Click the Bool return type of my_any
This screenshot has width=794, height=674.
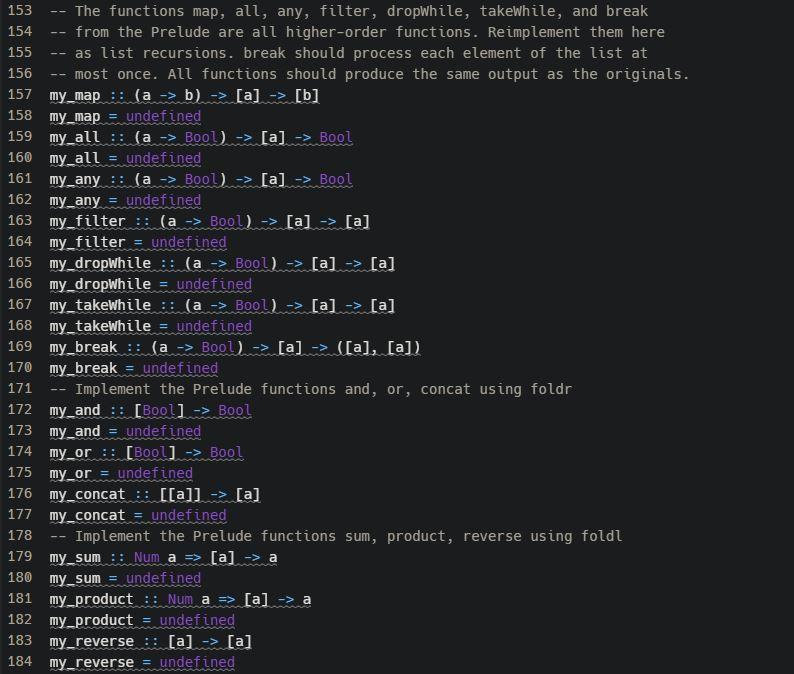pos(336,179)
